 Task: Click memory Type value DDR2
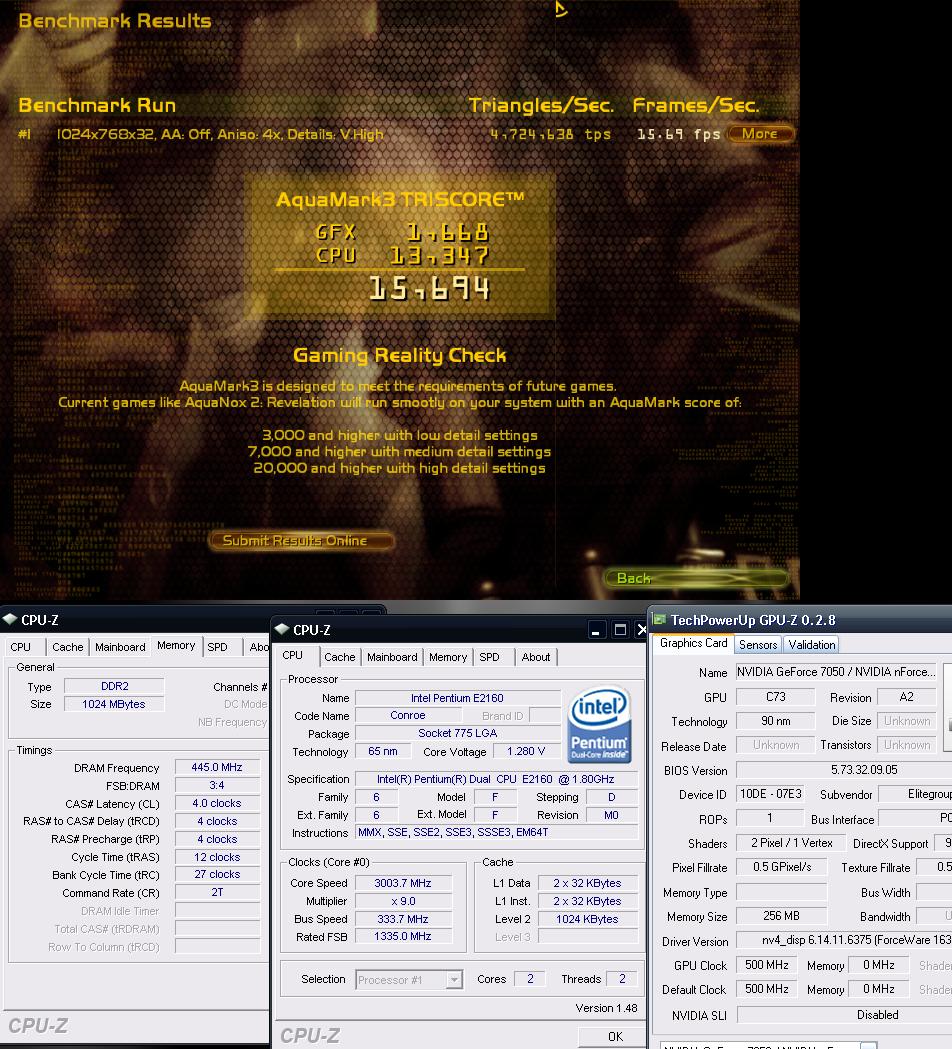coord(114,686)
